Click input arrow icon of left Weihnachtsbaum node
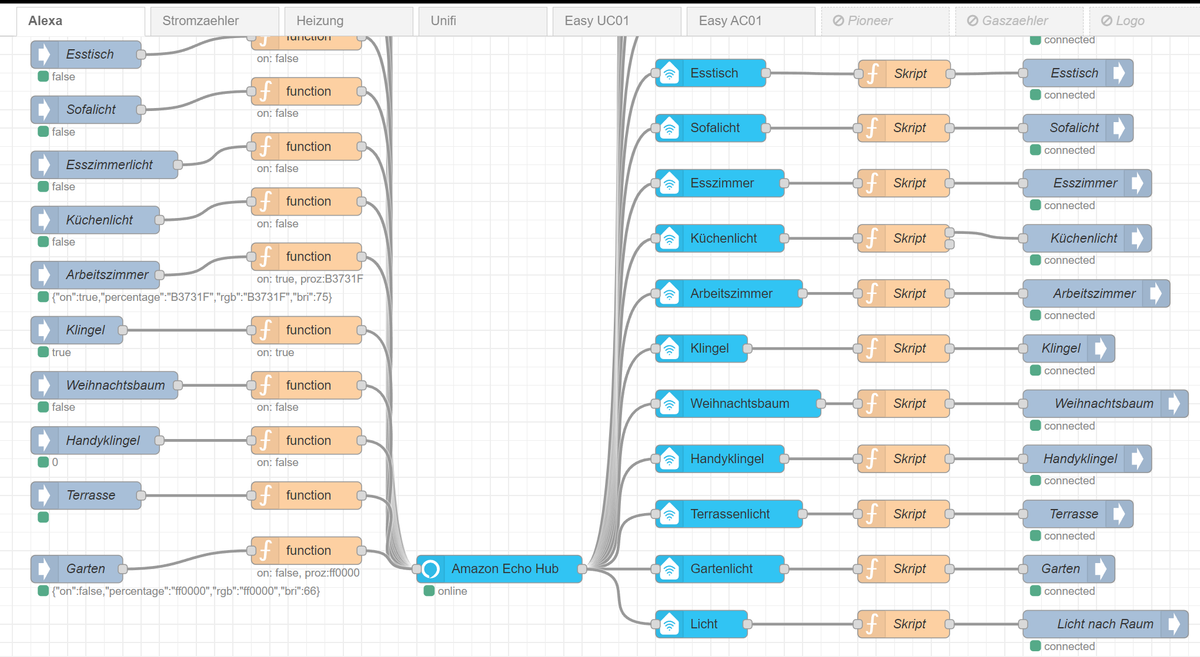Image resolution: width=1200 pixels, height=657 pixels. click(44, 385)
